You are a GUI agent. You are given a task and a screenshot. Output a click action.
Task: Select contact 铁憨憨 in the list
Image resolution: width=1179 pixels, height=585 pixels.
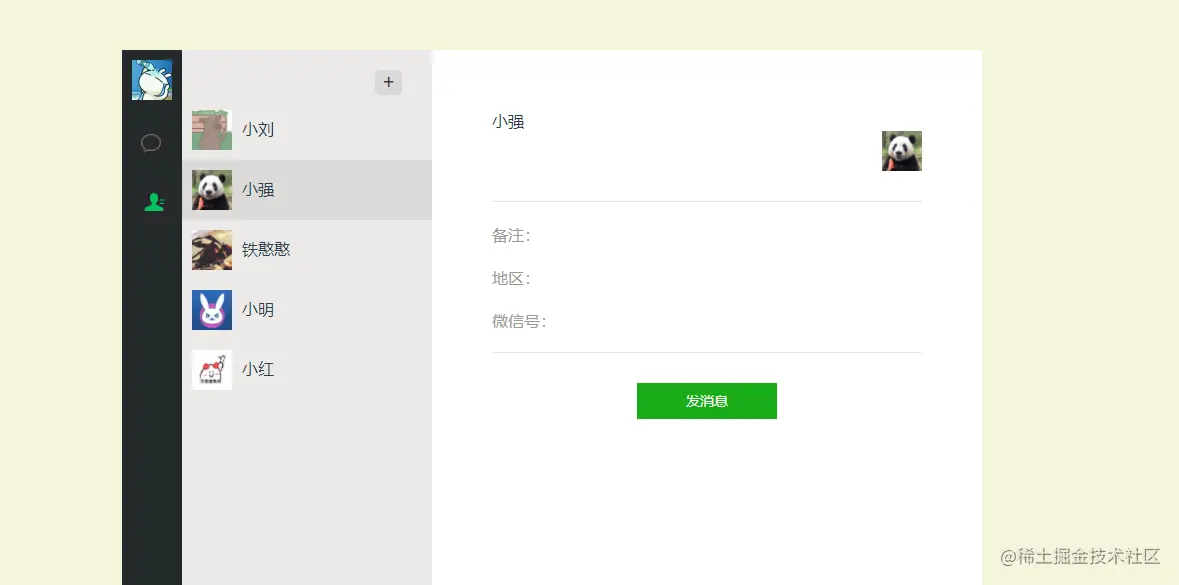307,250
